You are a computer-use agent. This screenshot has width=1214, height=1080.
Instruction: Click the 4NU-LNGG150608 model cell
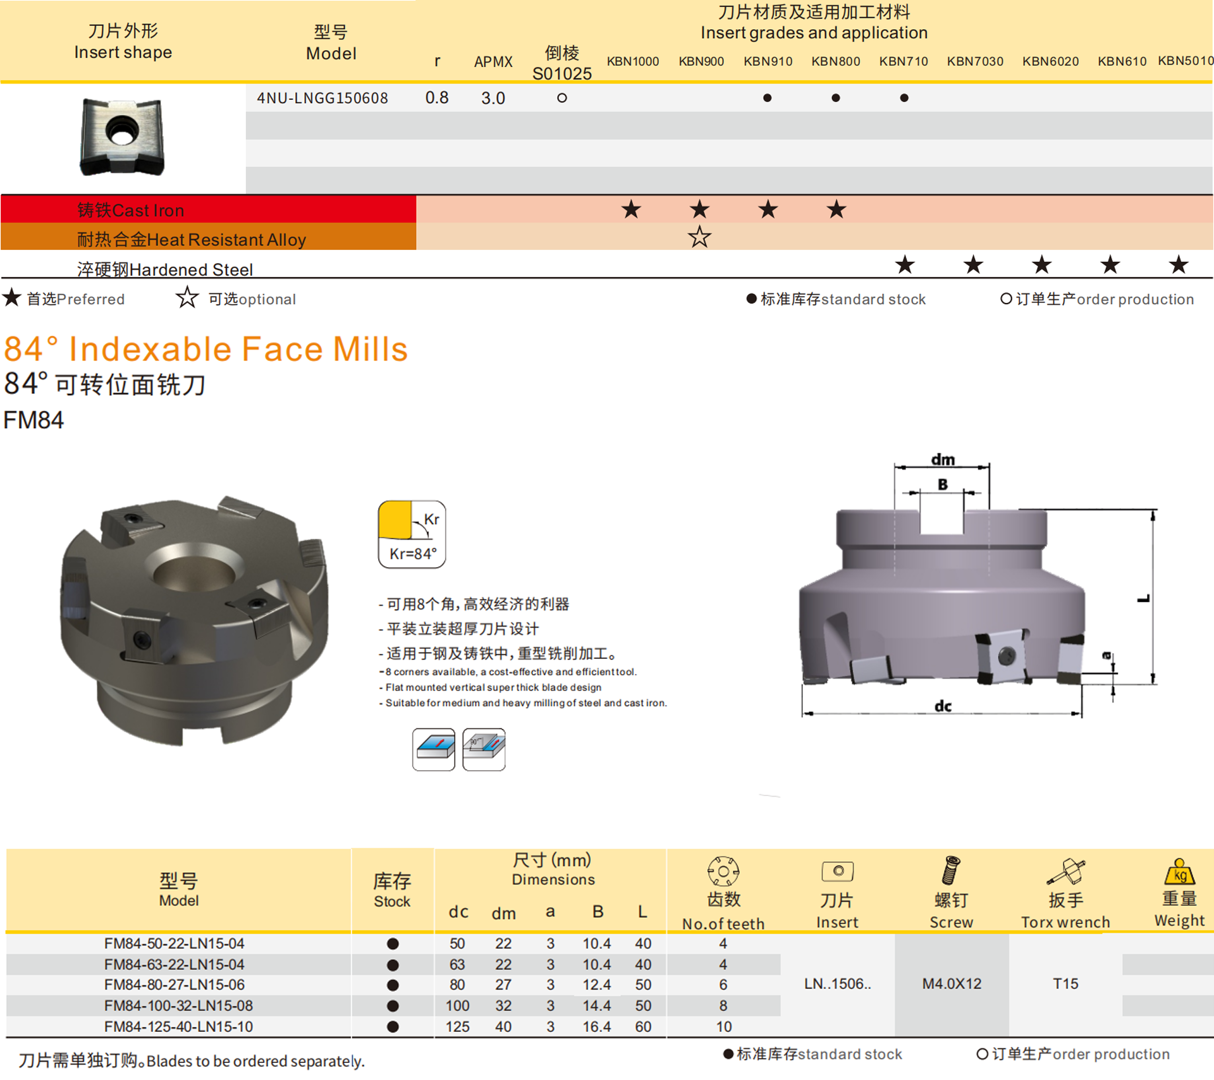click(x=323, y=98)
